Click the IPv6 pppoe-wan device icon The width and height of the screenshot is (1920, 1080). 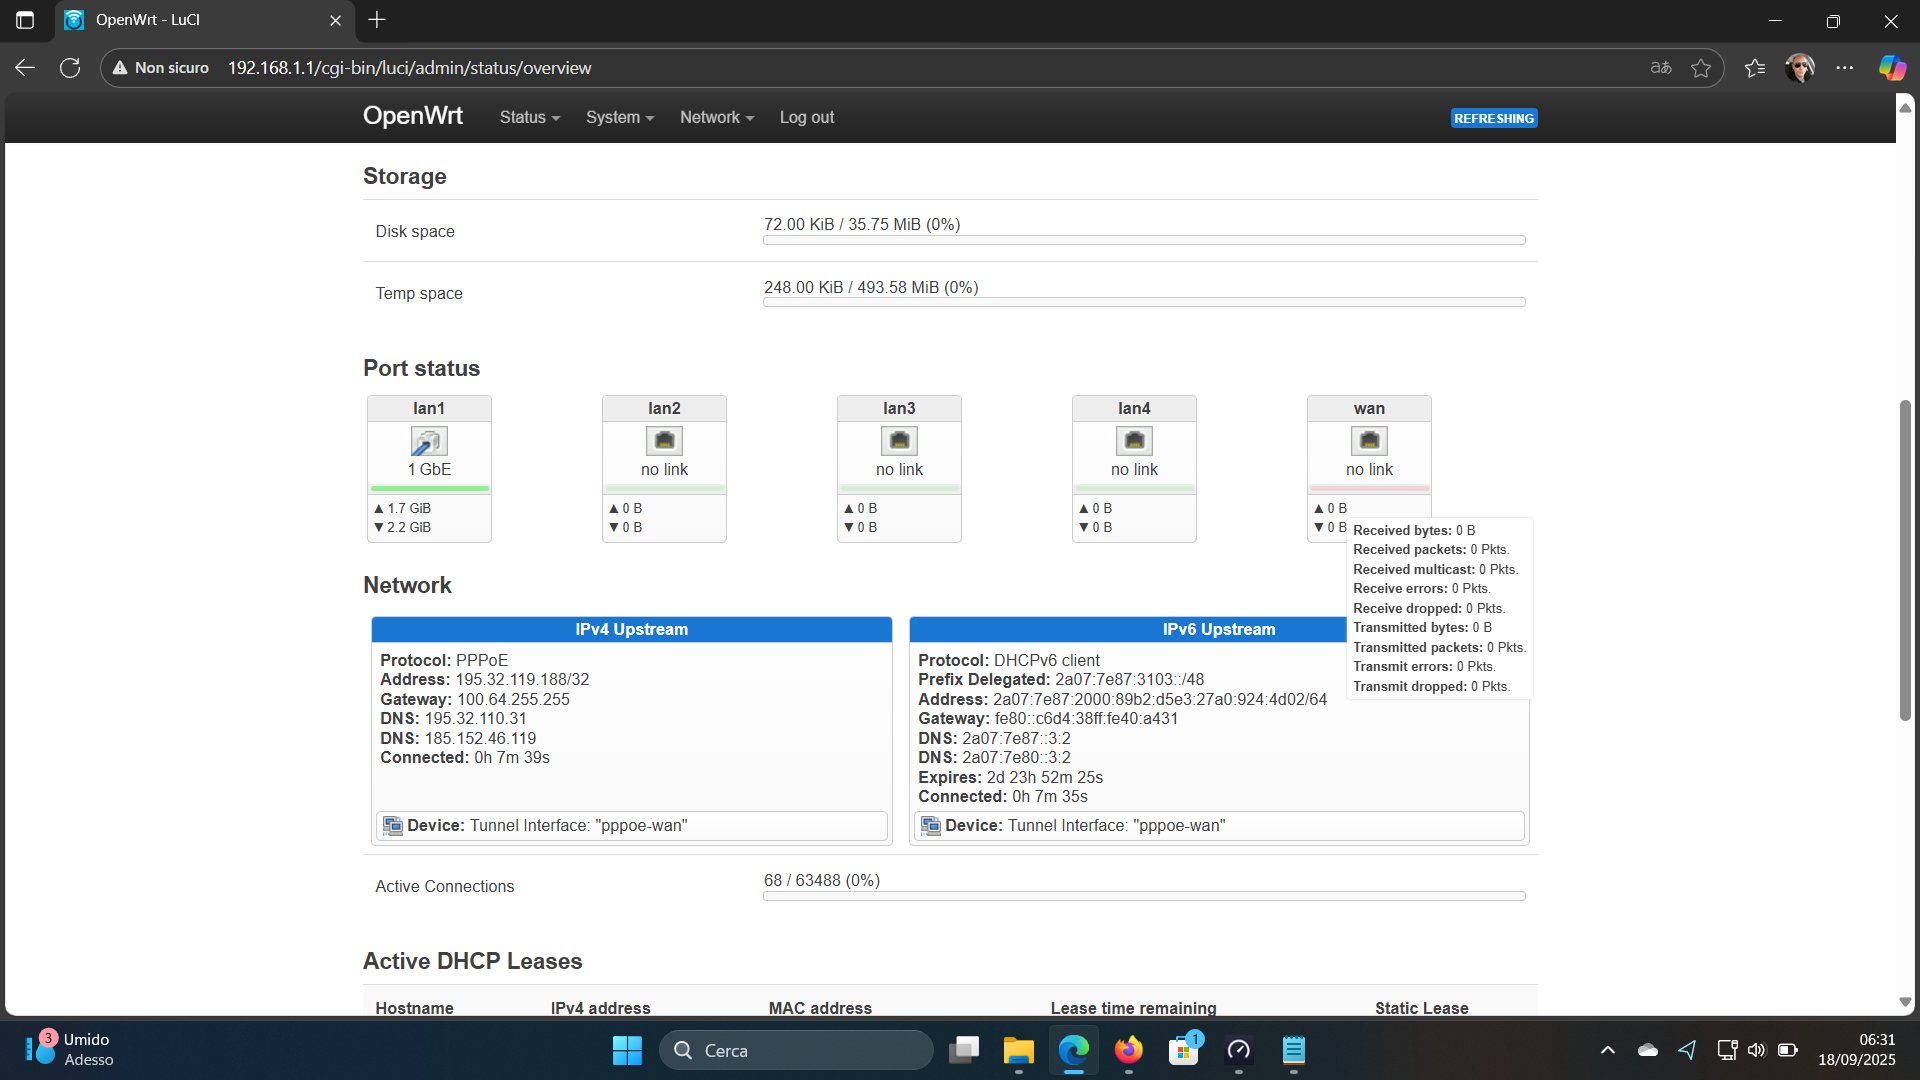click(931, 826)
